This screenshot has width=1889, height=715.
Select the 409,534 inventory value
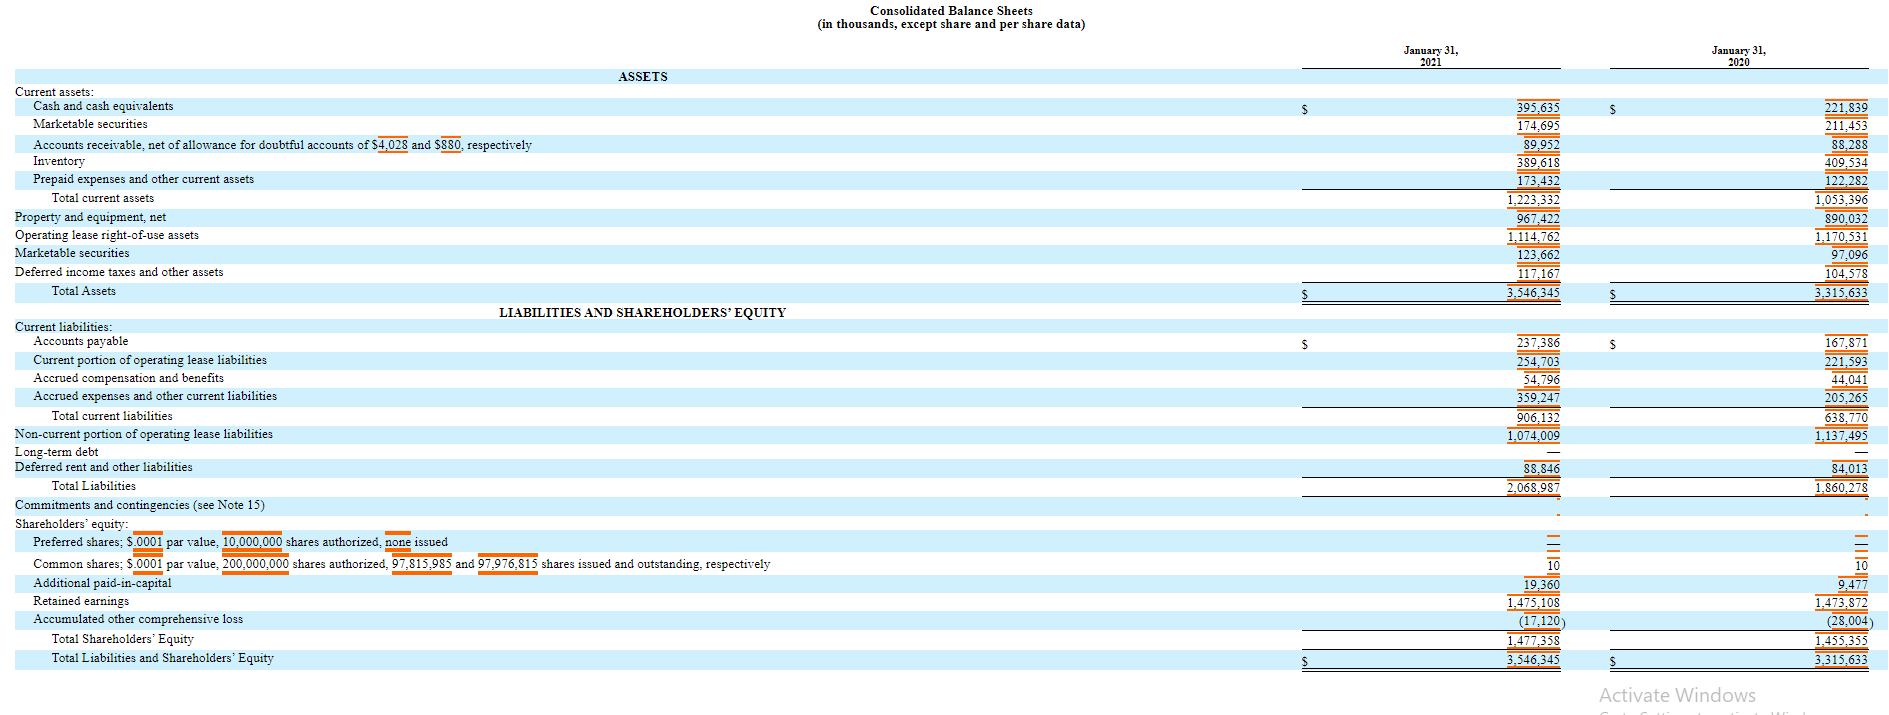coord(1846,163)
